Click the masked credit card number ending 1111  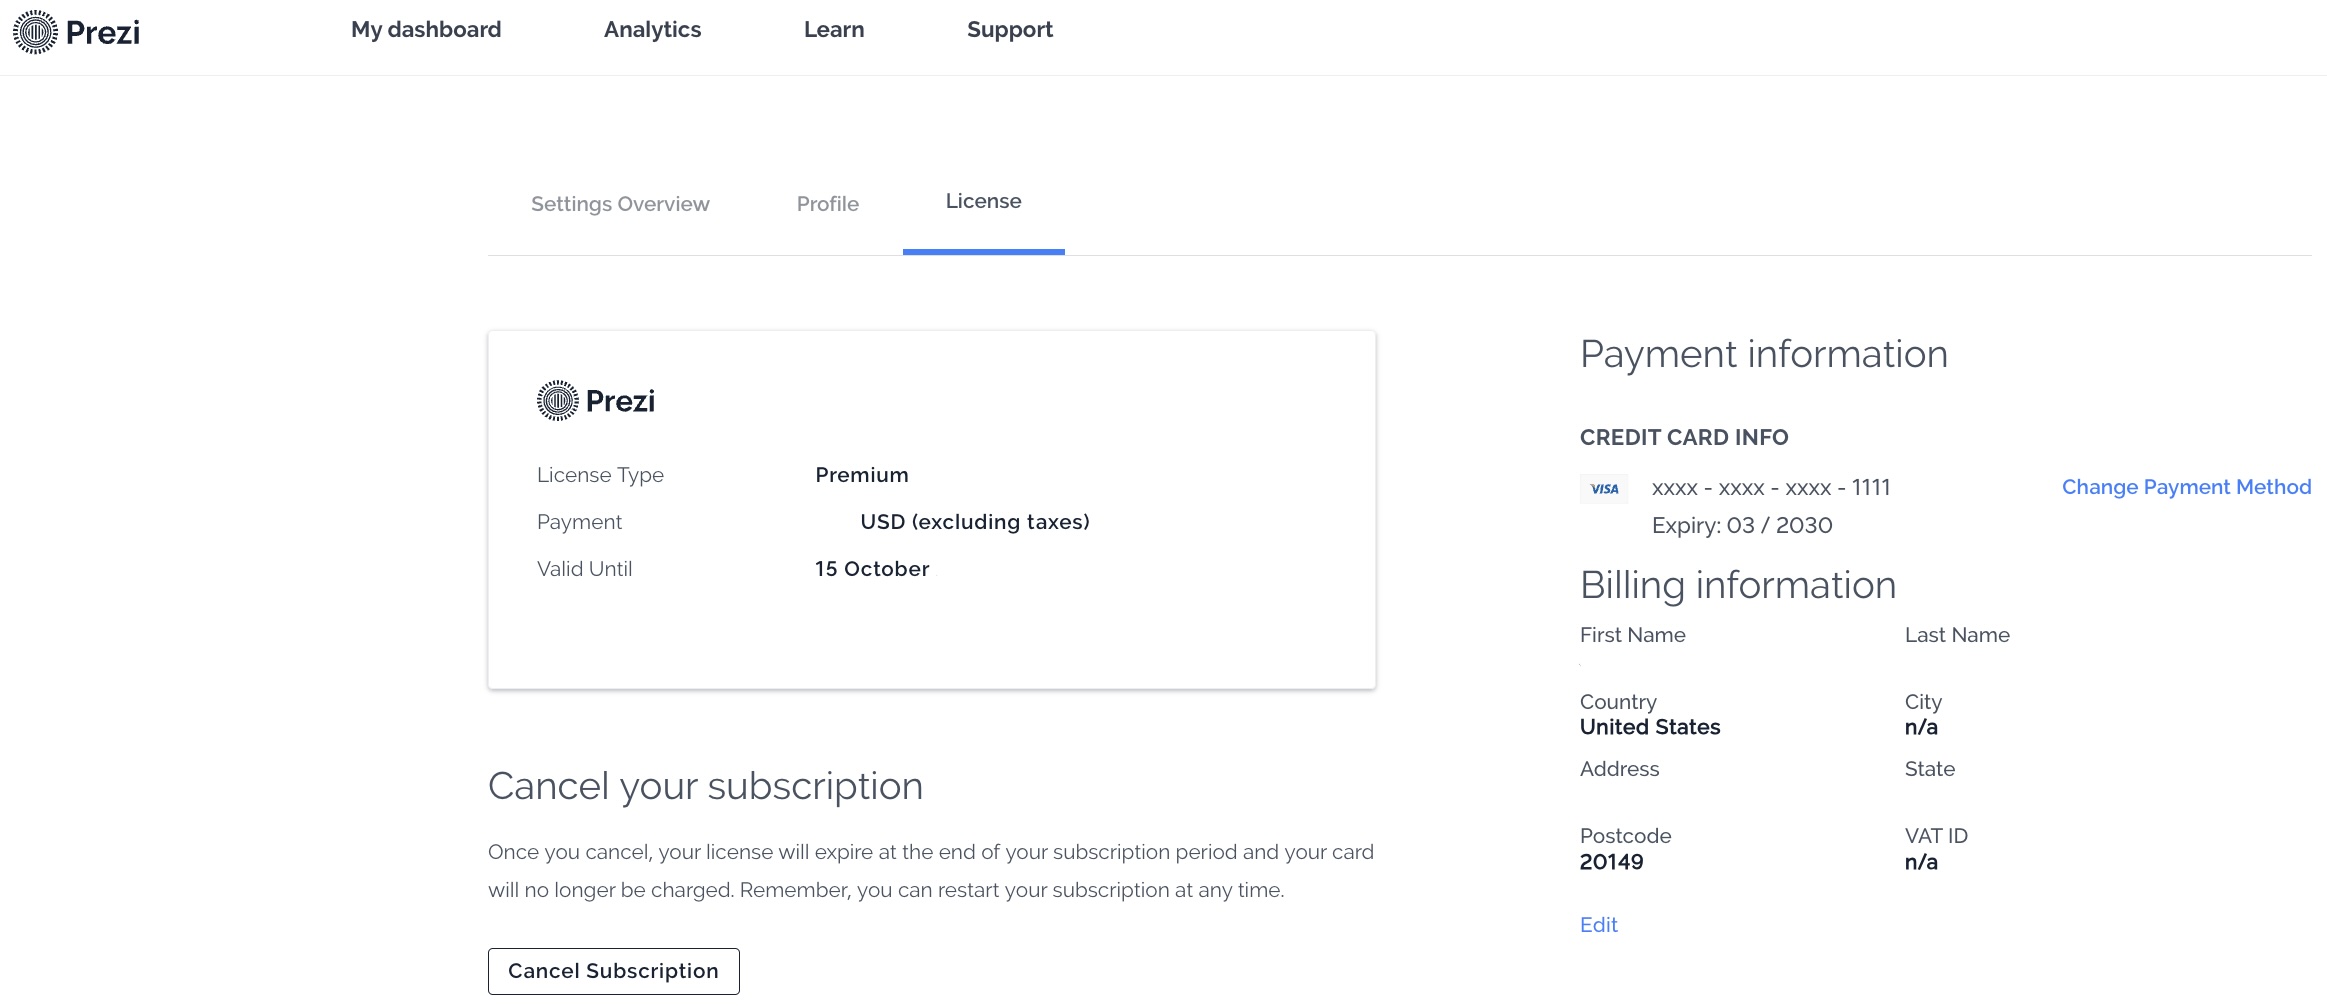click(x=1770, y=488)
